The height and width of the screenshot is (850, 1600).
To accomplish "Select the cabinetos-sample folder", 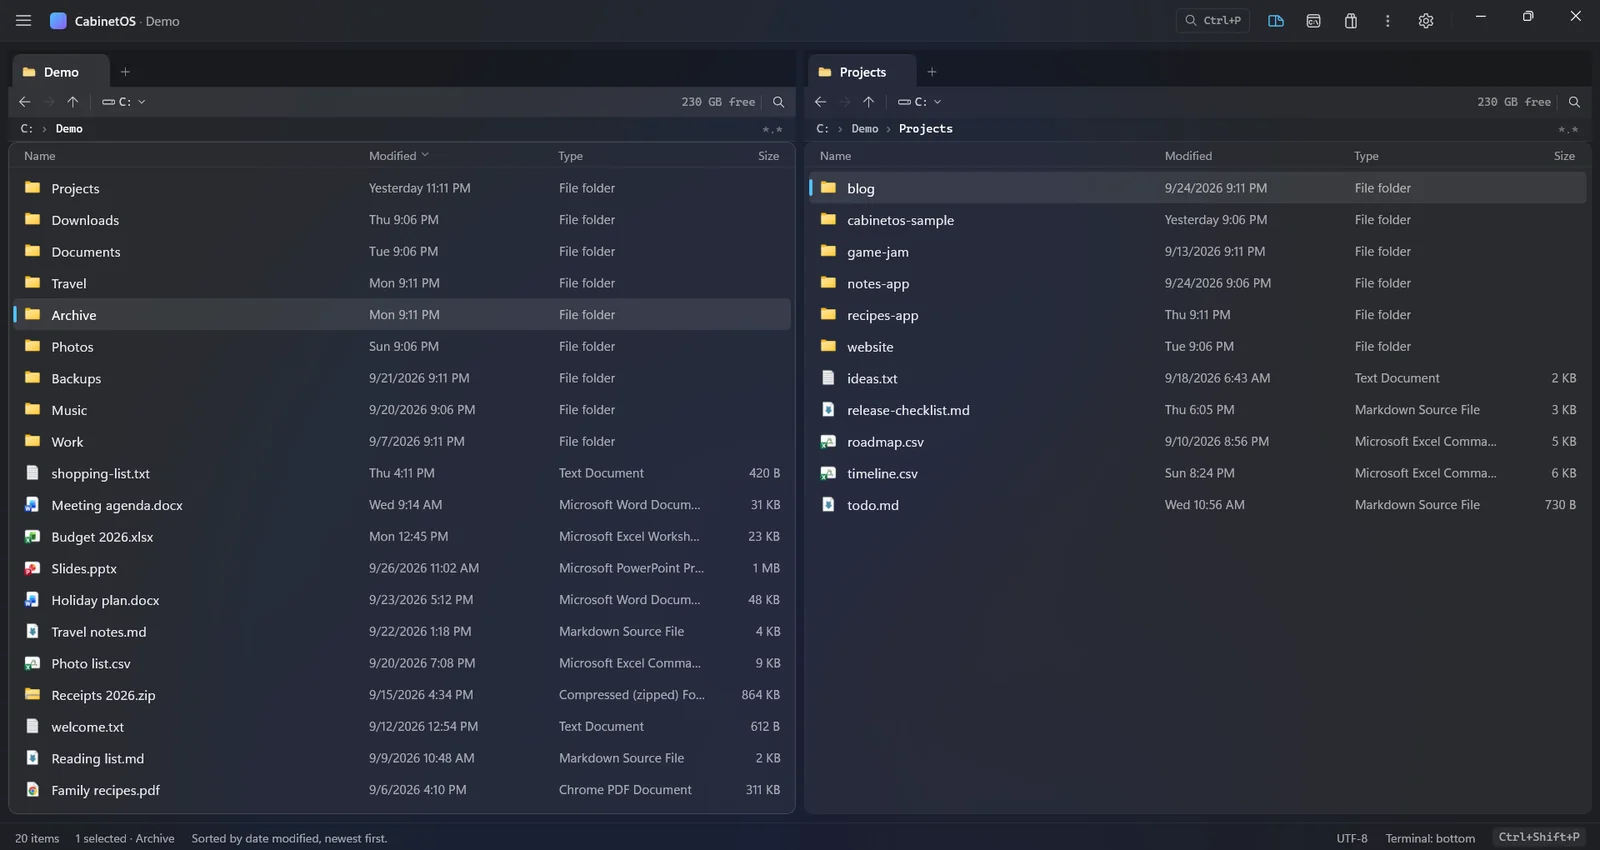I will coord(1198,220).
